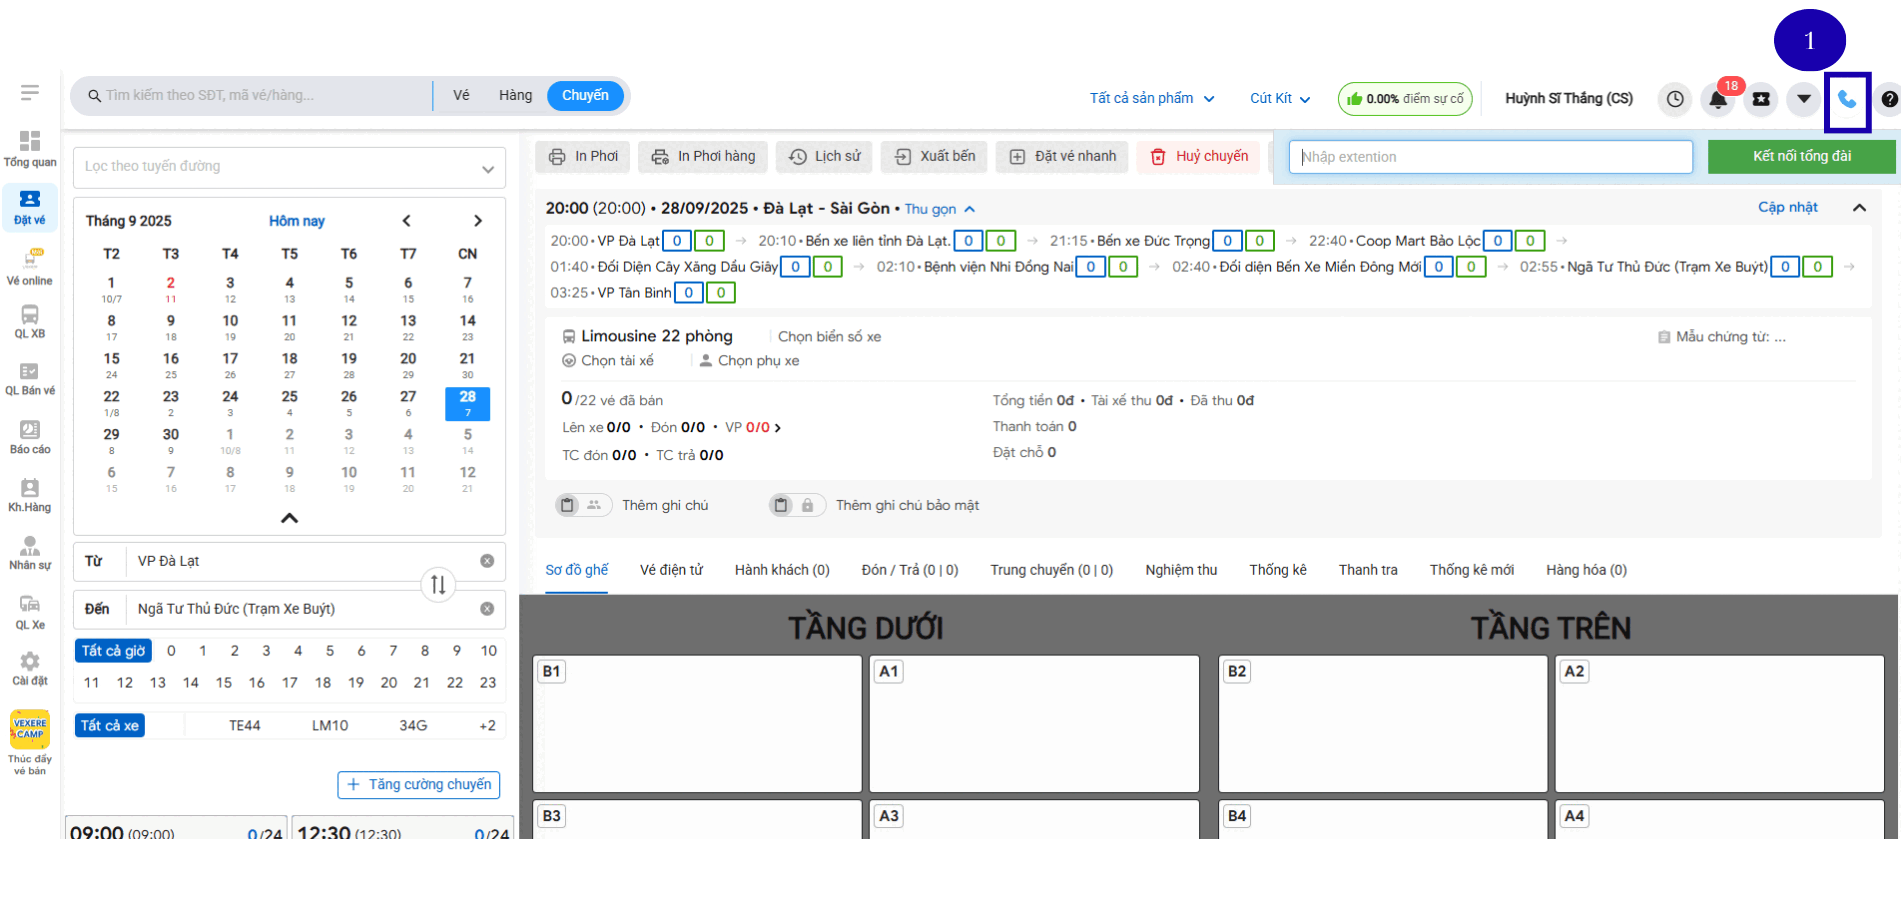The width and height of the screenshot is (1901, 908).
Task: Select the Tất cả giờ hour filter
Action: tap(113, 651)
